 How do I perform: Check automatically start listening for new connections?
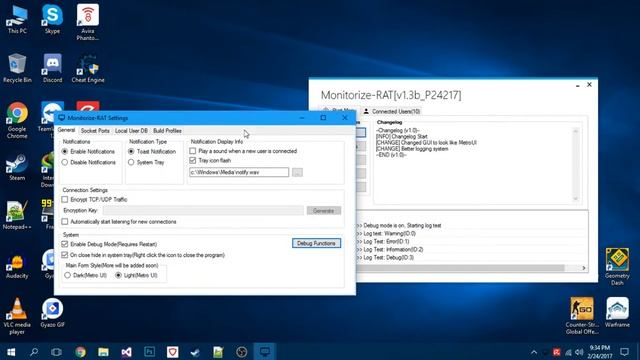coord(64,222)
